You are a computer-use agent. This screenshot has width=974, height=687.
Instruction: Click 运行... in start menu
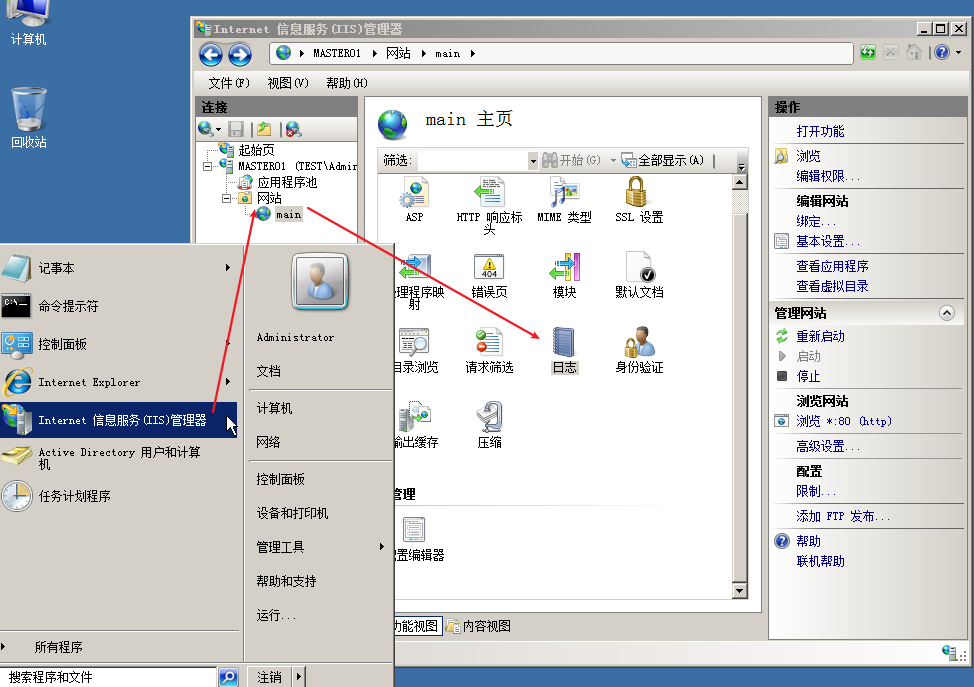point(276,616)
